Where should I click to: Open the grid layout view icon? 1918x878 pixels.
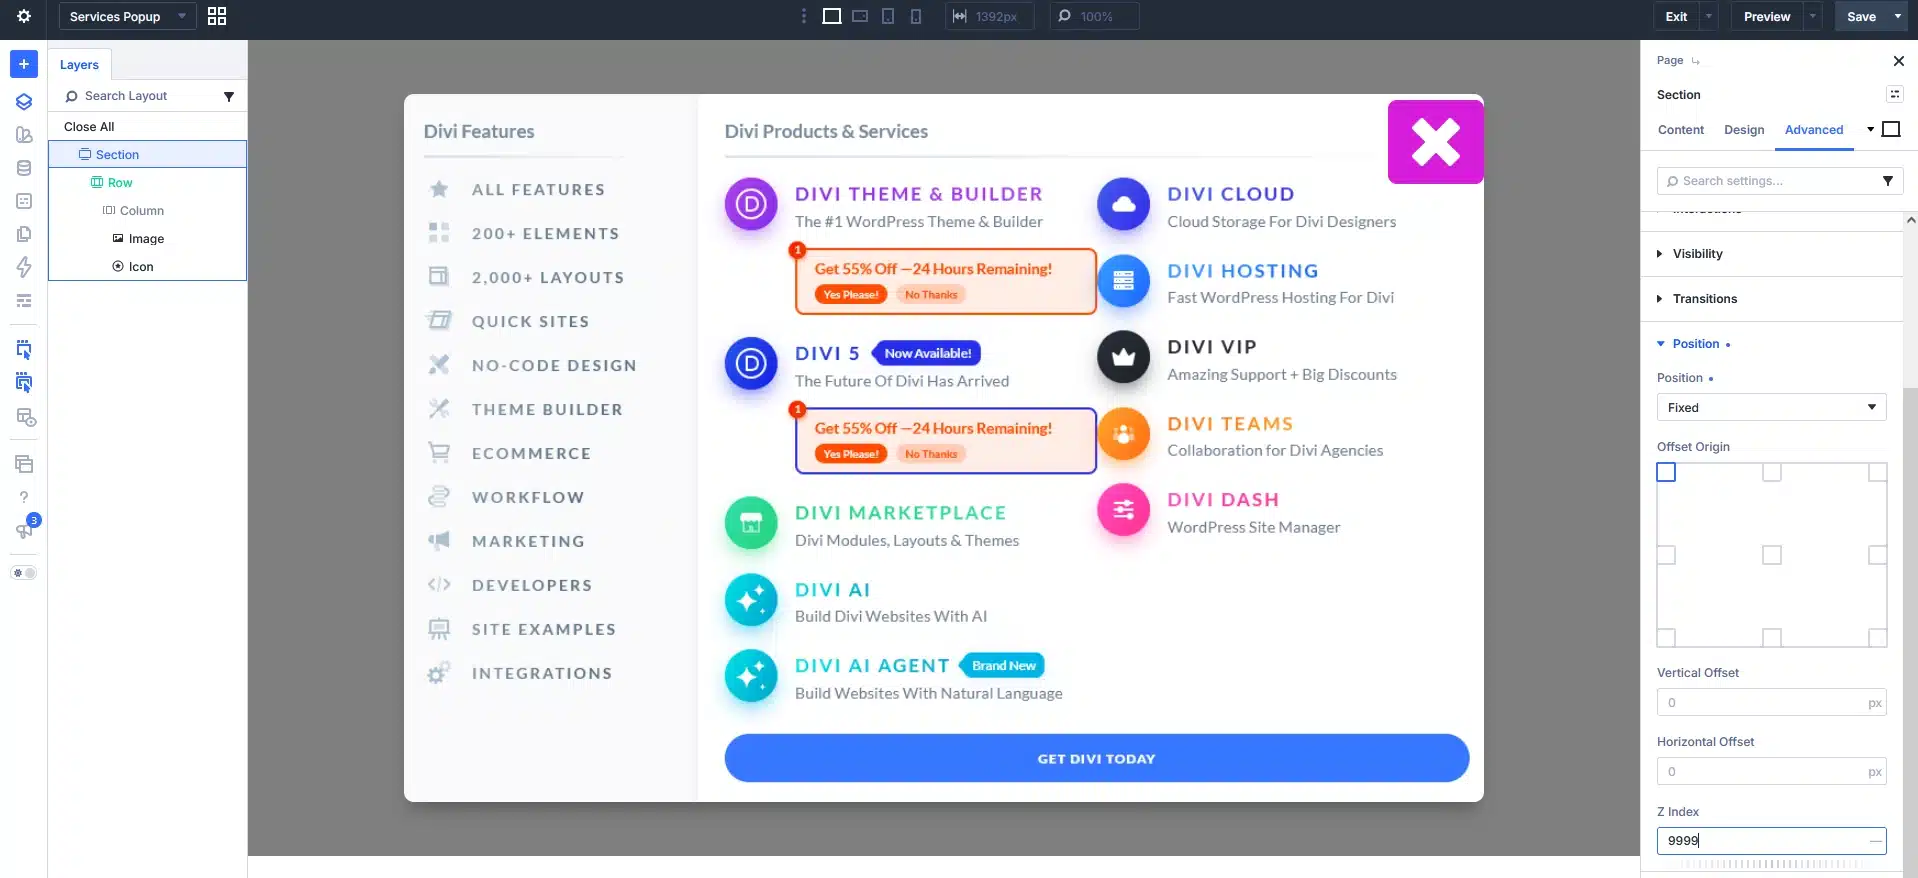coord(217,16)
